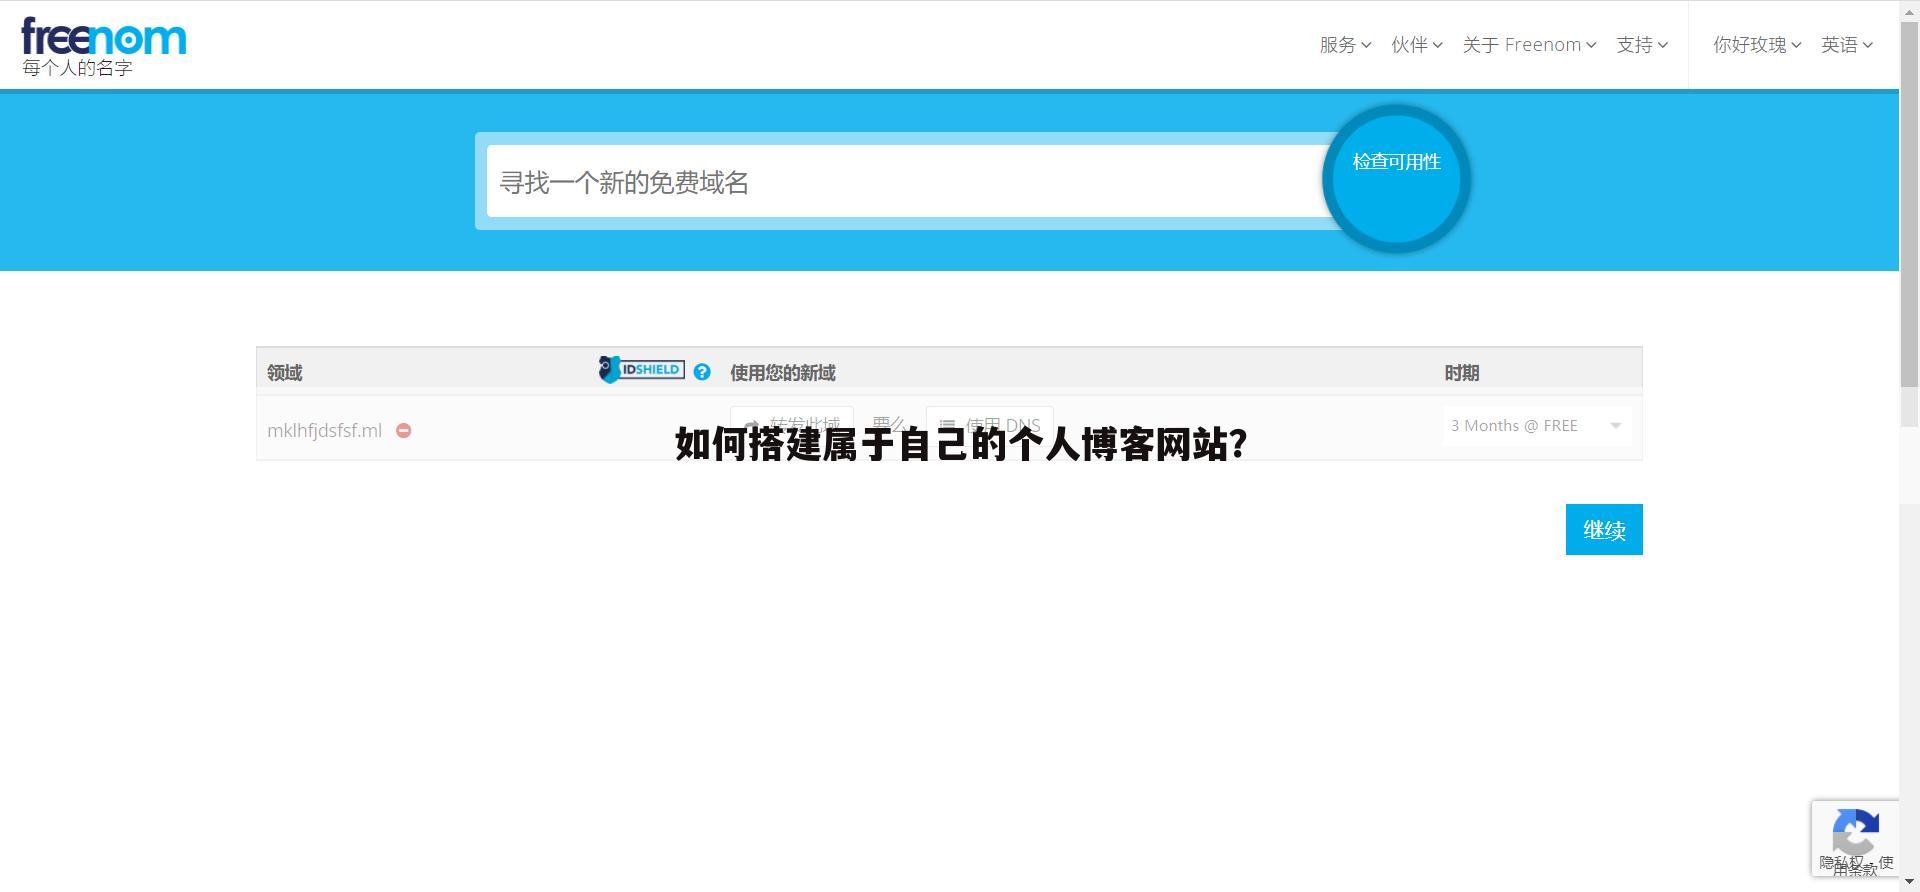Image resolution: width=1920 pixels, height=892 pixels.
Task: Click the IDSHIELD help question icon
Action: tap(702, 372)
